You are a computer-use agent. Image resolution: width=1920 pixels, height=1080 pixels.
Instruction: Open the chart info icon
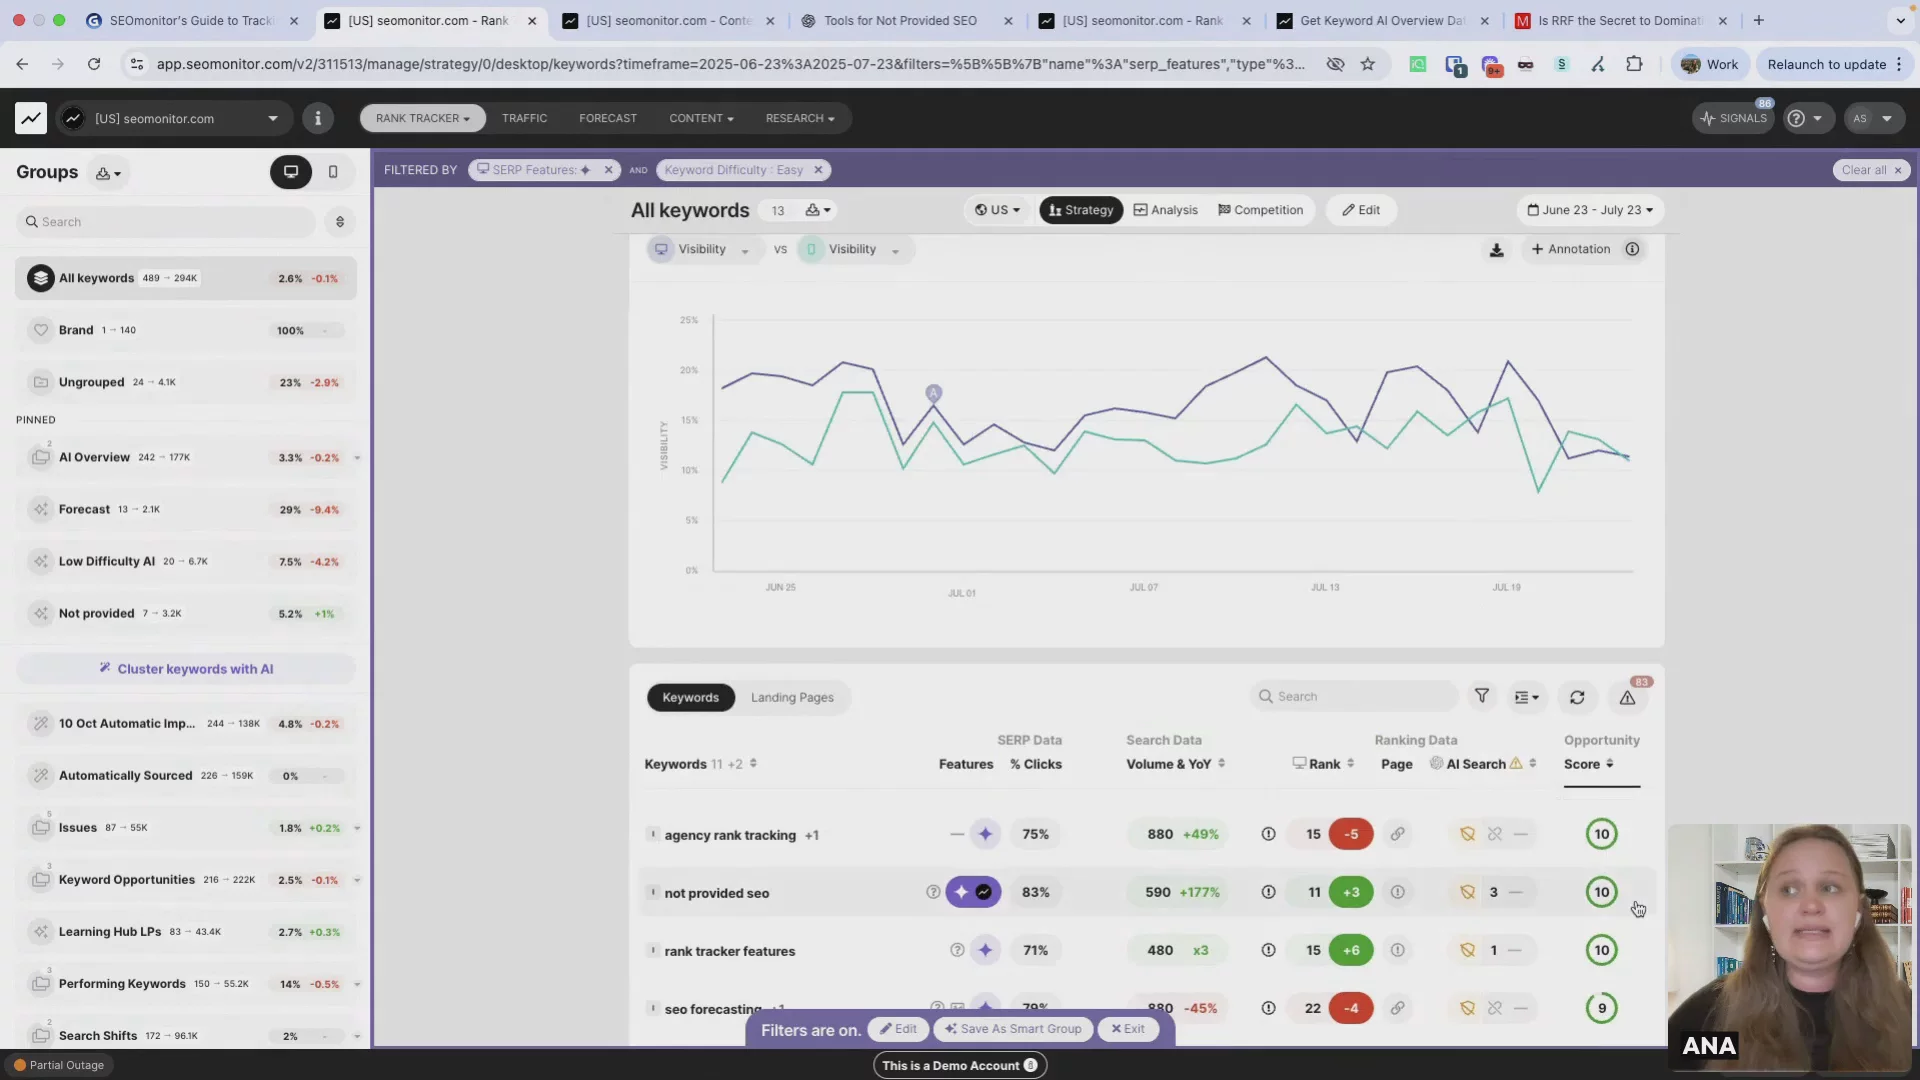pyautogui.click(x=1632, y=249)
